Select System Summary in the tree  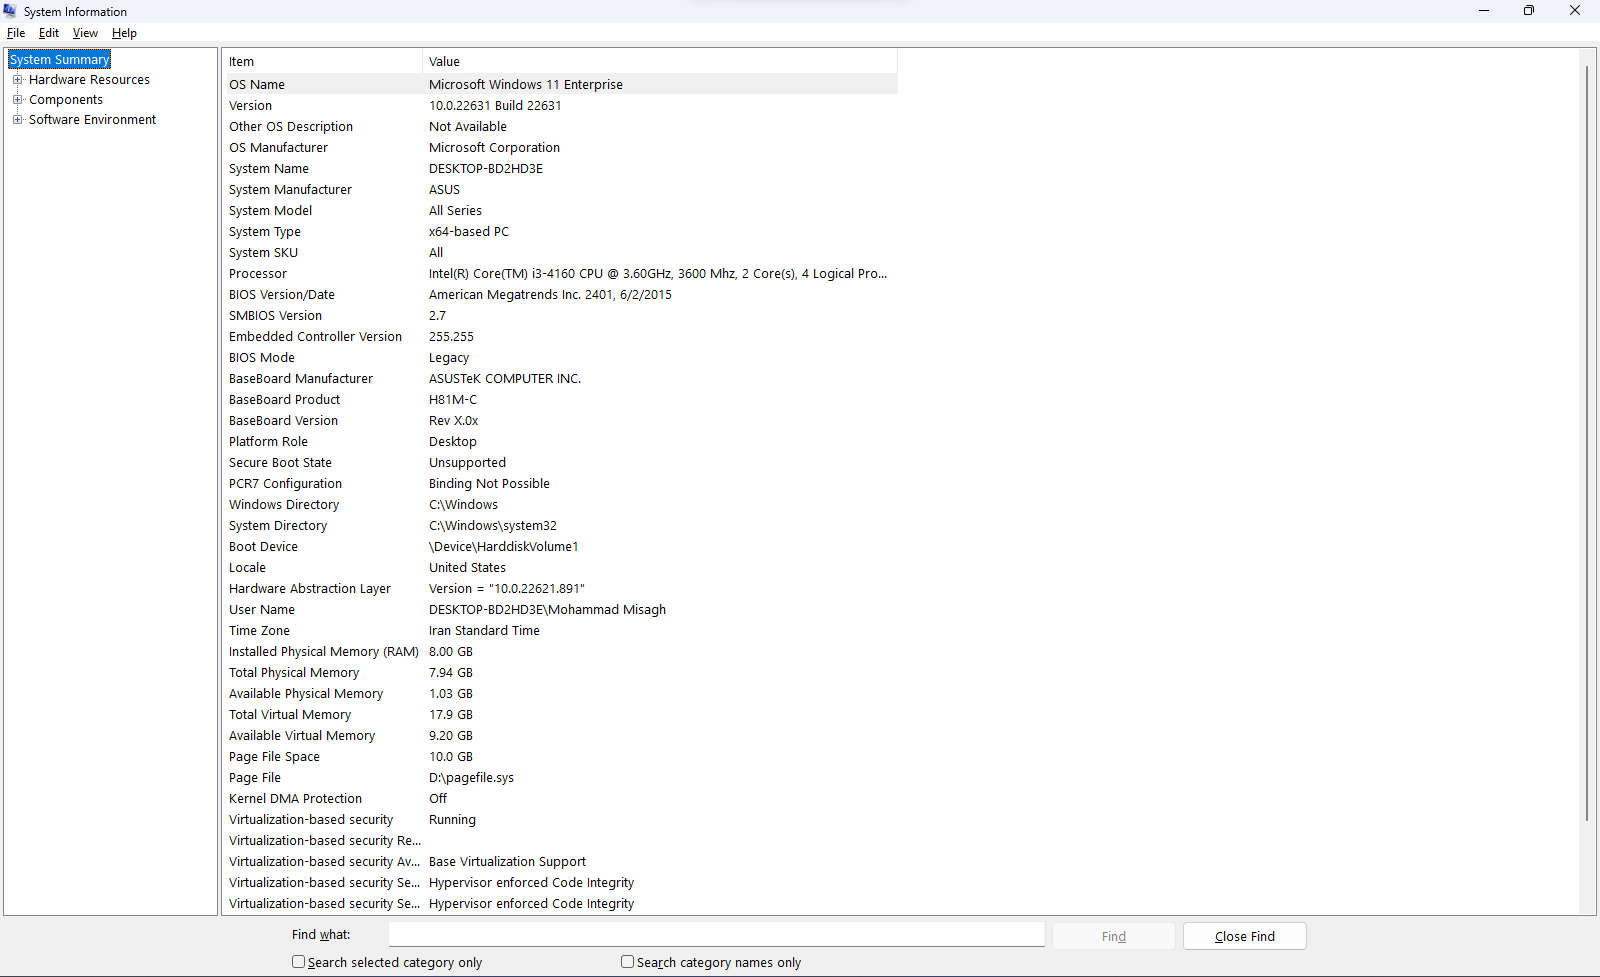click(59, 60)
